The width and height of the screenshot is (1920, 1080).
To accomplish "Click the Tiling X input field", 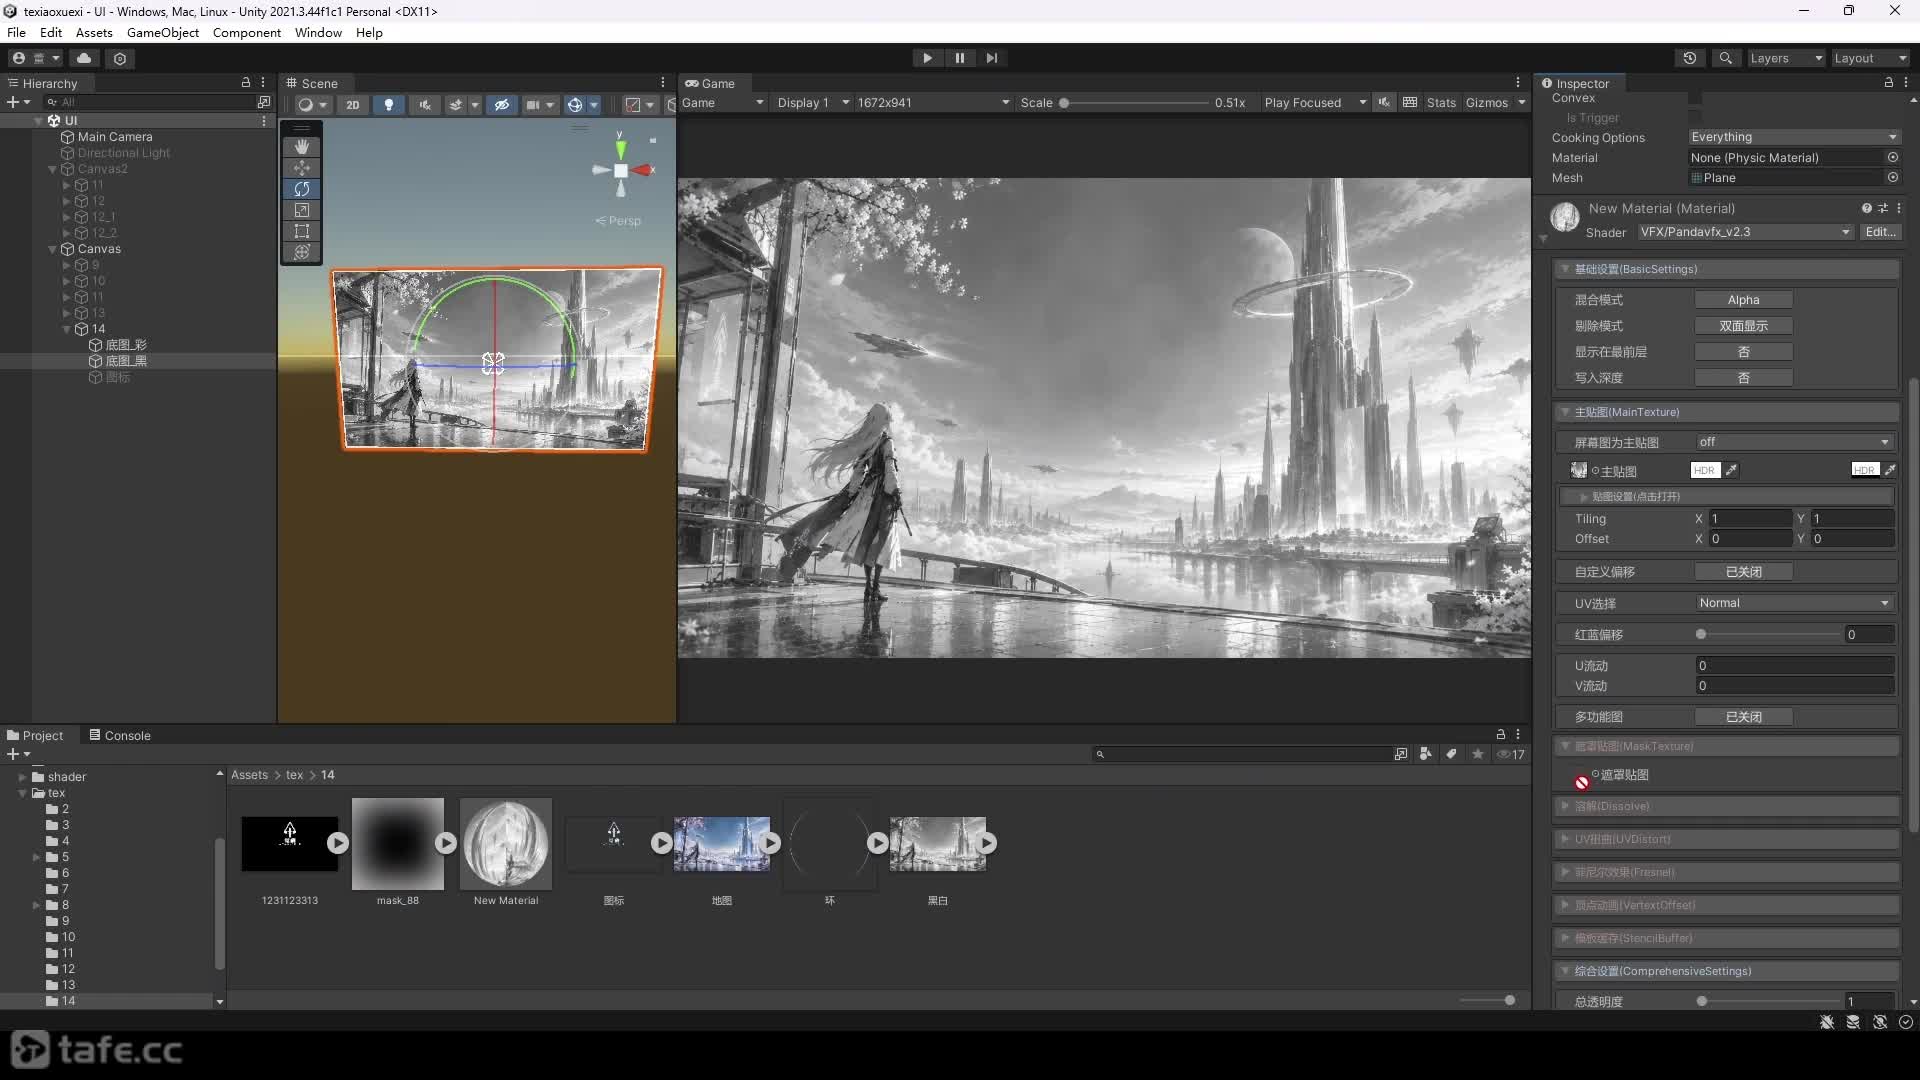I will (x=1750, y=518).
